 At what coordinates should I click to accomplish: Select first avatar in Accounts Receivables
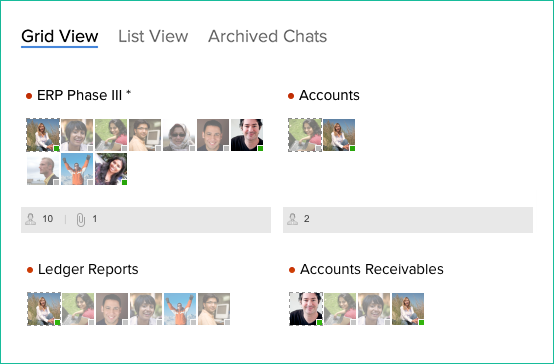click(x=306, y=309)
